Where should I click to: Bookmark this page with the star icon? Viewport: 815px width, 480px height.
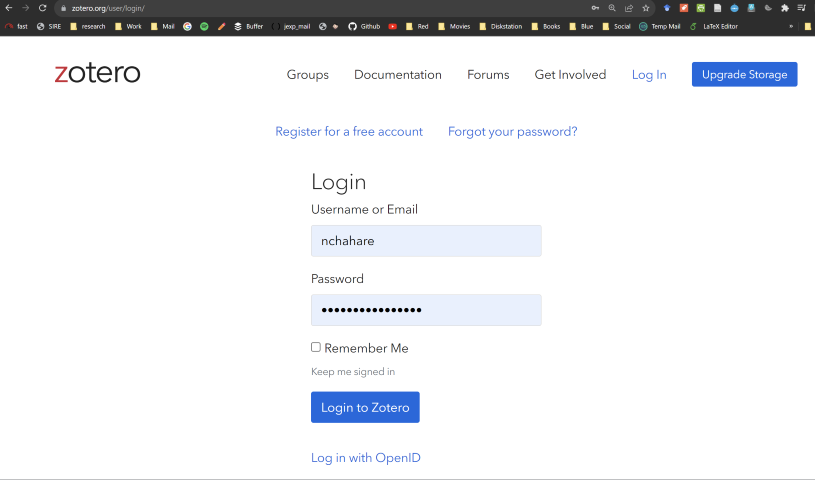(x=646, y=8)
